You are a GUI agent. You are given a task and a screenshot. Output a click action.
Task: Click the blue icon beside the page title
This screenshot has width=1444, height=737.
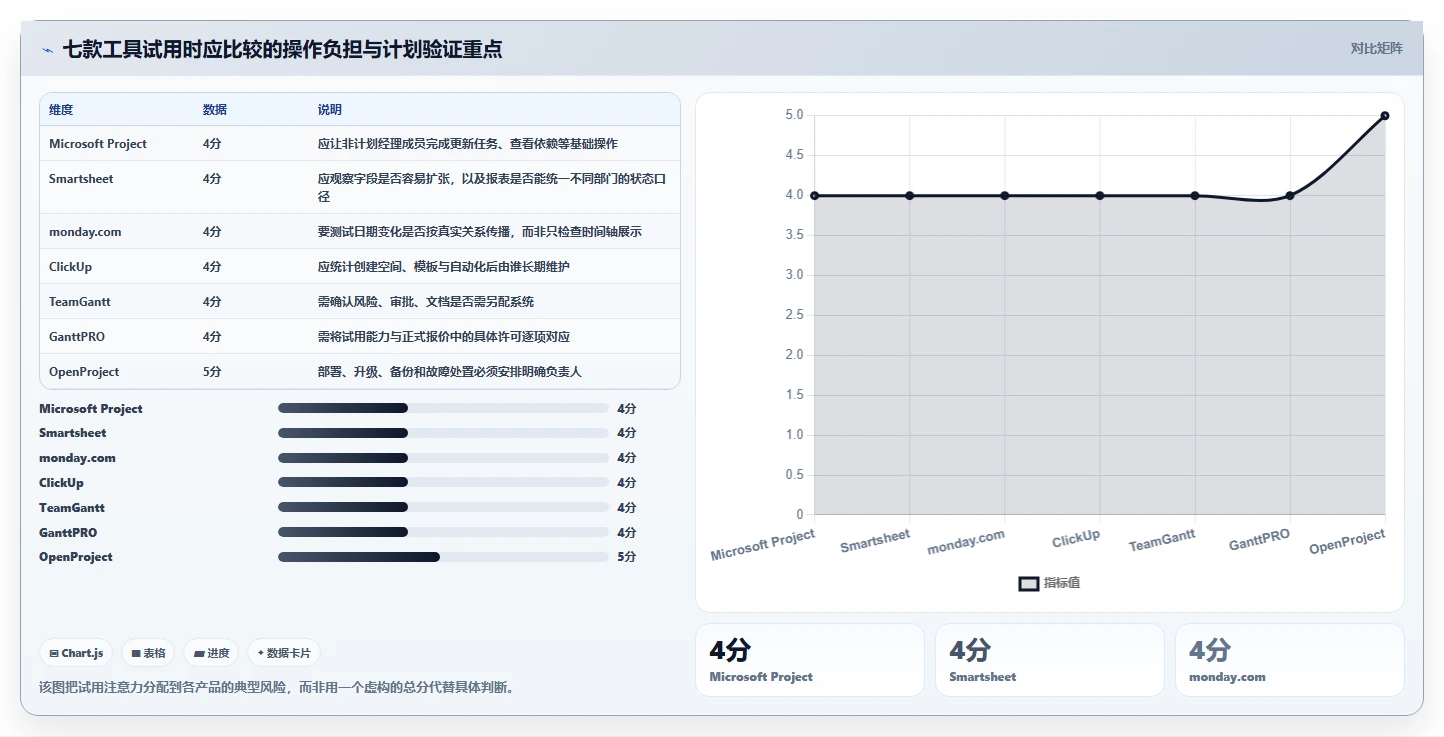coord(47,50)
